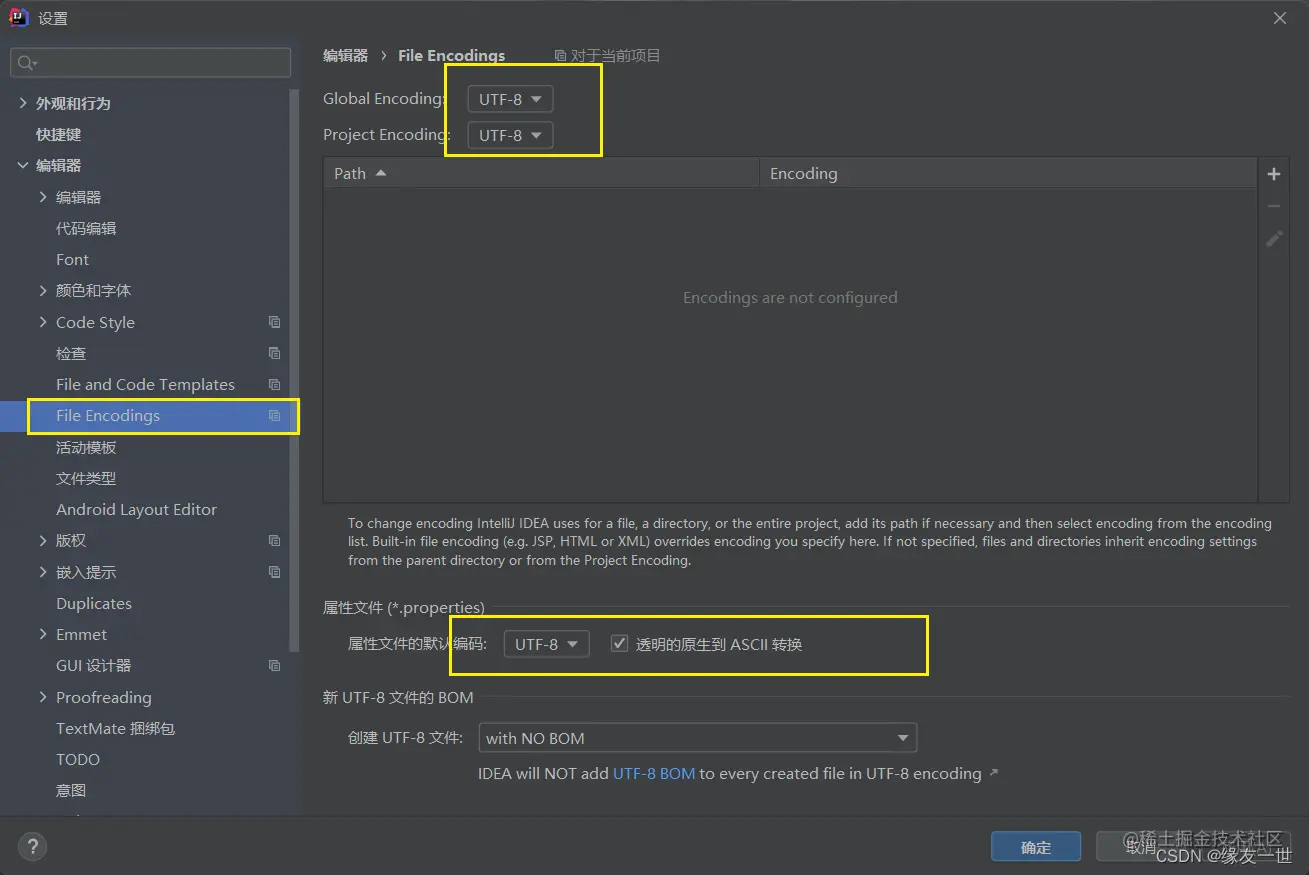The width and height of the screenshot is (1309, 875).
Task: Select TODO settings item
Action: click(x=78, y=759)
